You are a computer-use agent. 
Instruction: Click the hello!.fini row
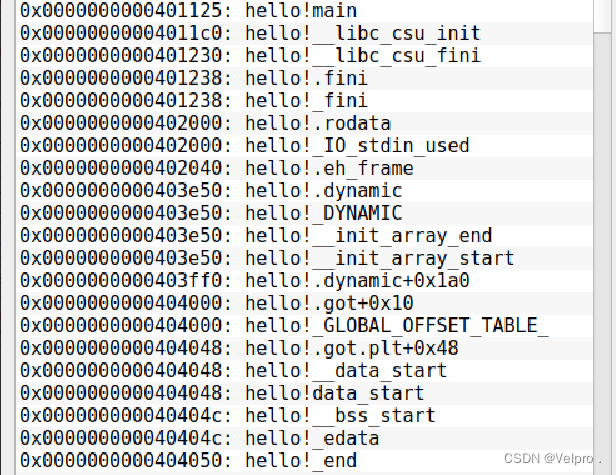[x=304, y=78]
